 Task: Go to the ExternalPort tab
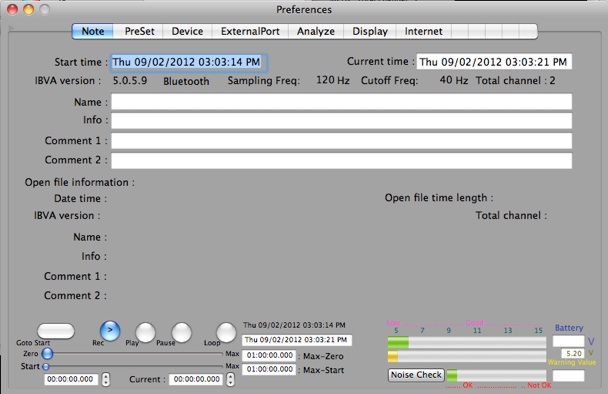click(250, 31)
